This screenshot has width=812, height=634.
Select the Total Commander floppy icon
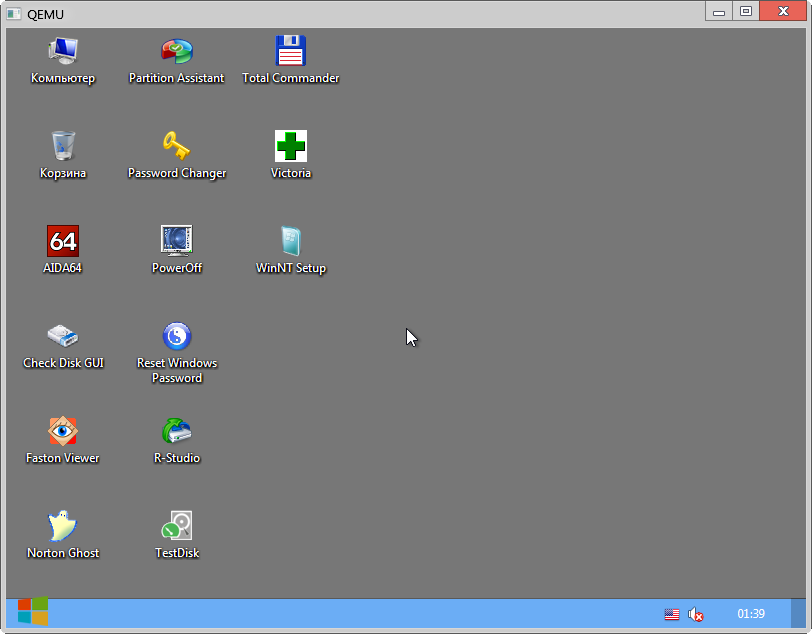pyautogui.click(x=291, y=51)
